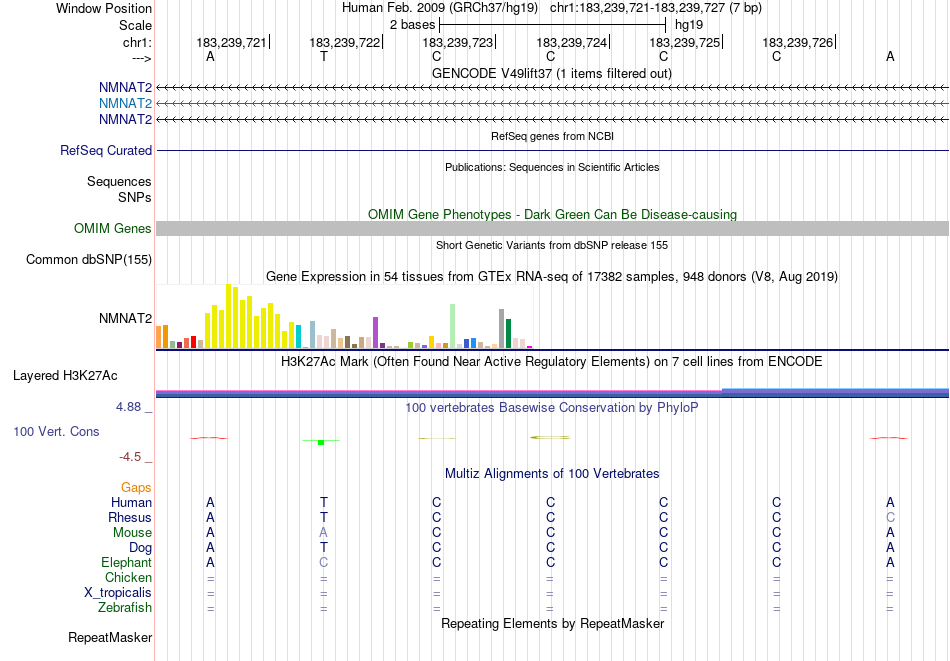Click the hg19 text beside scale bar
950x661 pixels.
pos(689,25)
